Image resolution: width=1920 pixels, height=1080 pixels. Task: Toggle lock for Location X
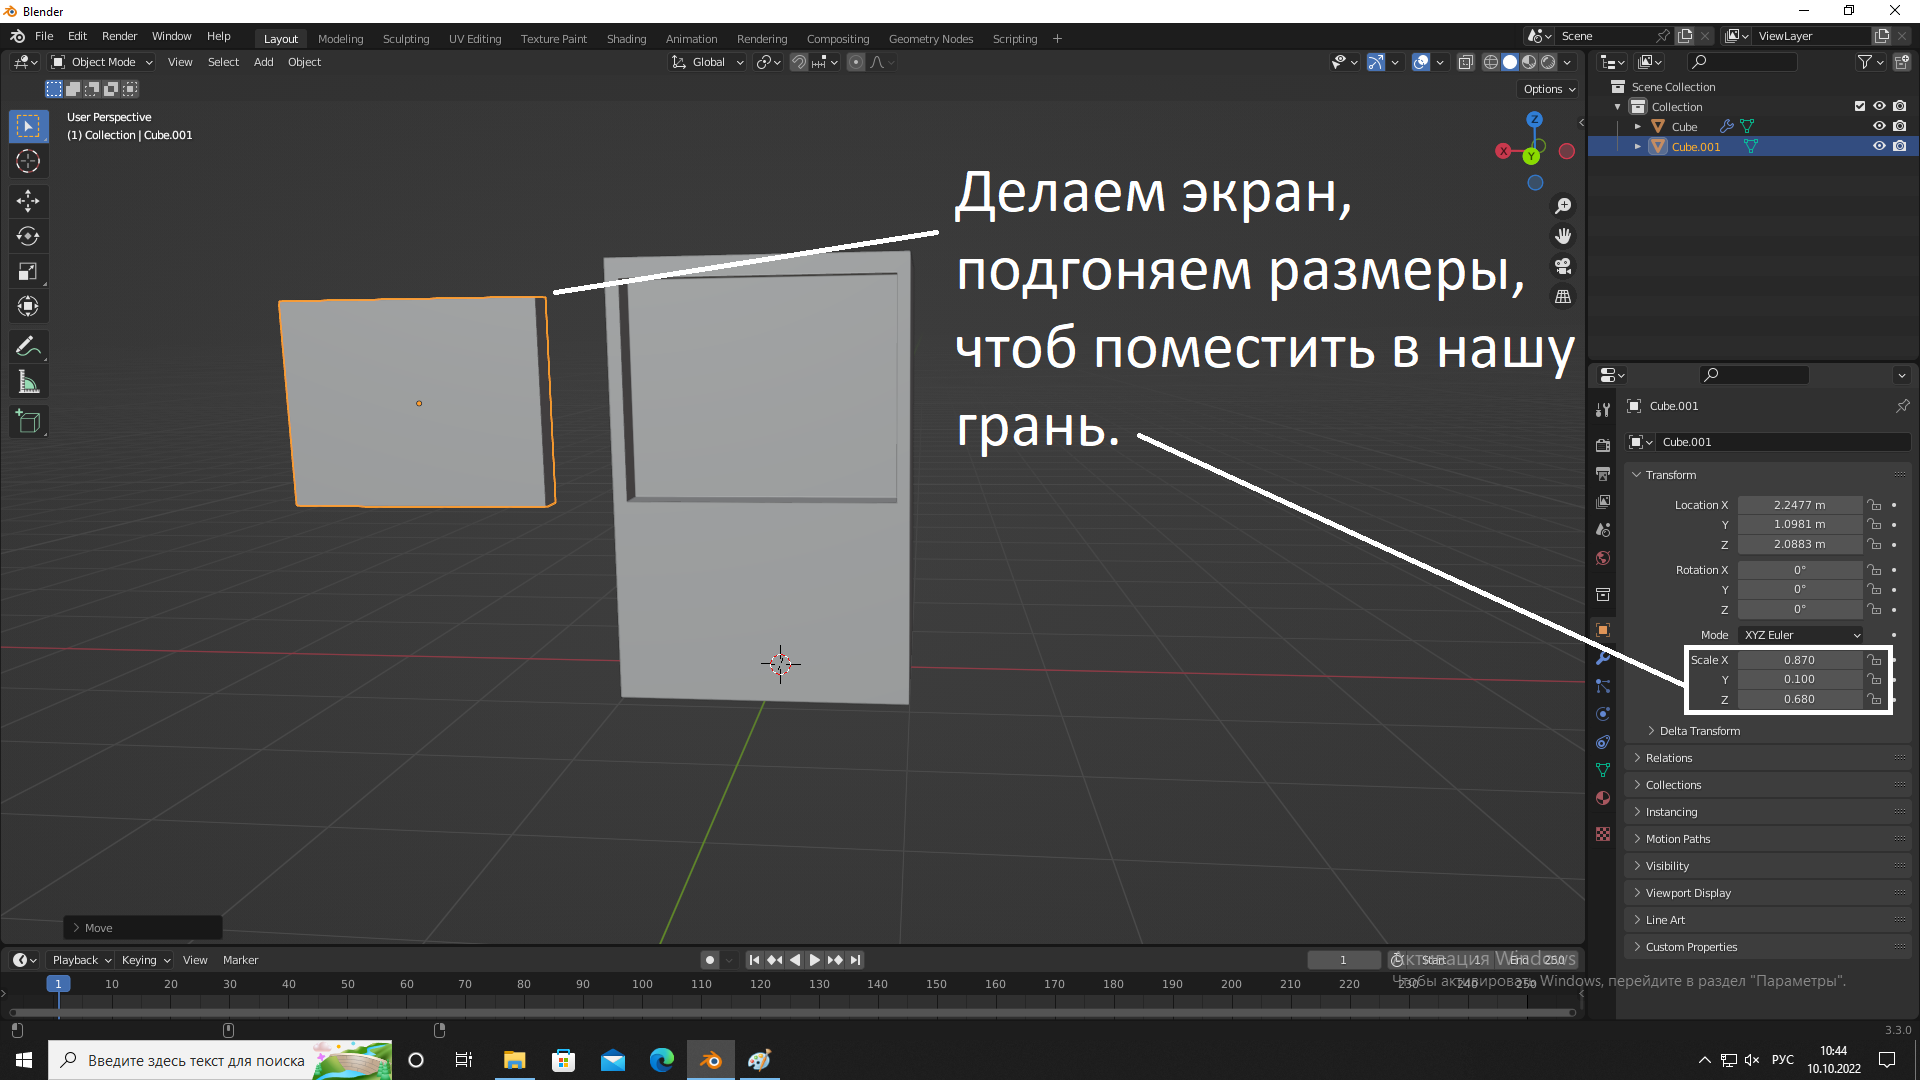pos(1875,505)
